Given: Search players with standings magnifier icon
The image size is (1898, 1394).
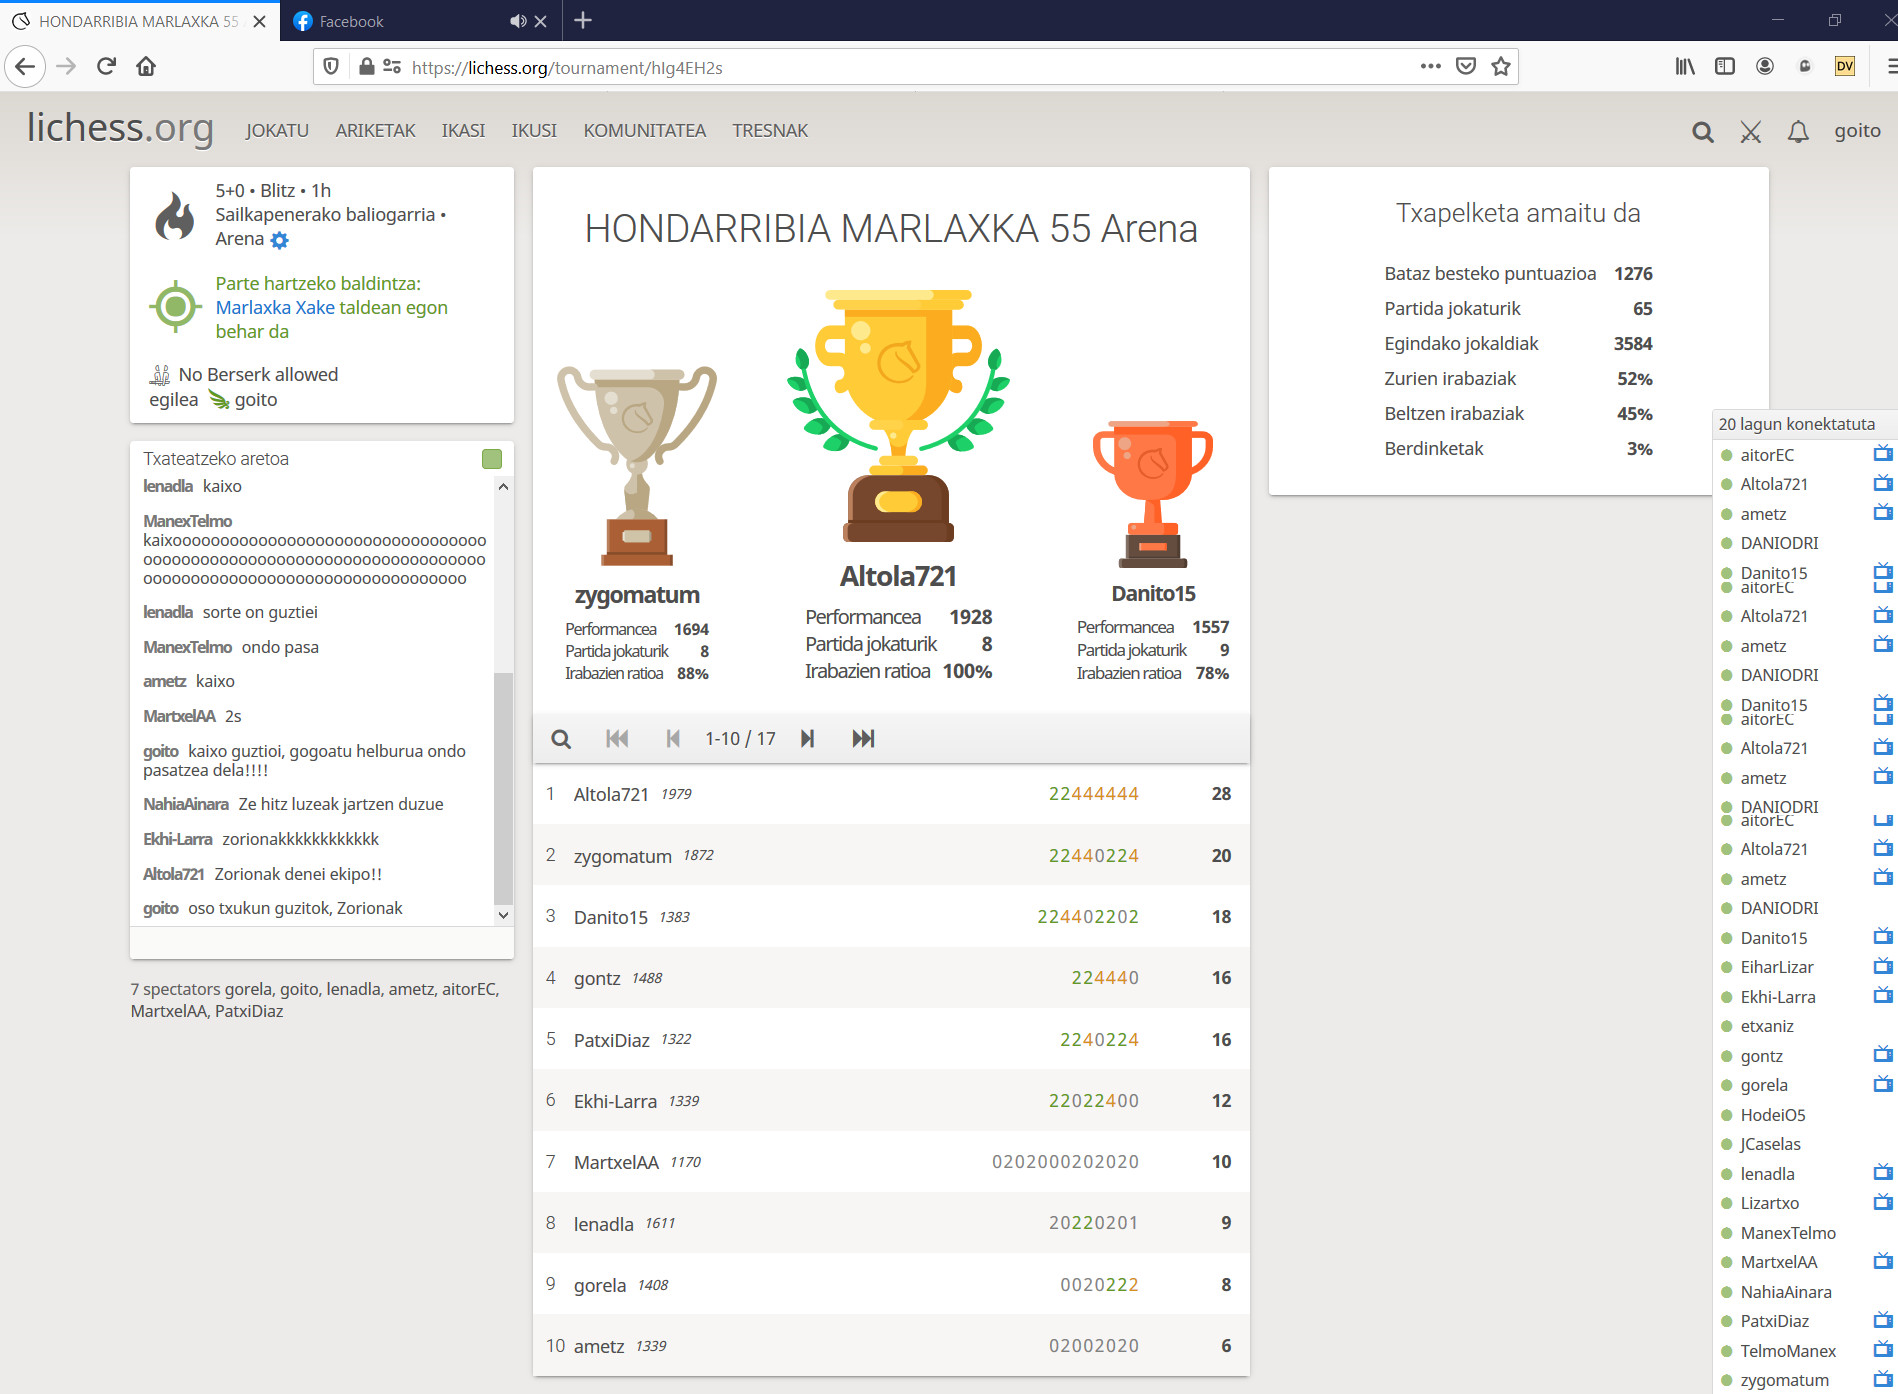Looking at the screenshot, I should pos(561,739).
